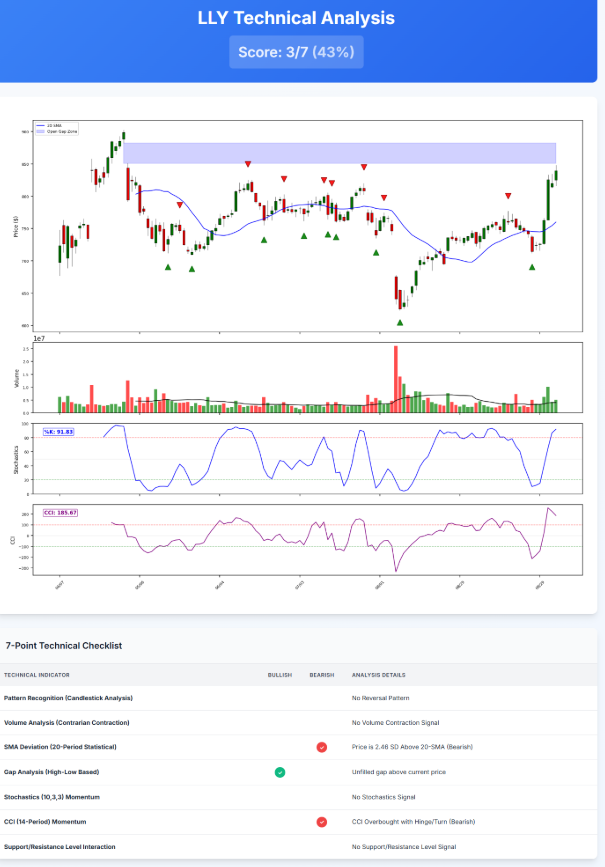Select the Support/Resistance Level Interaction row label
The image size is (605, 867).
(x=60, y=847)
